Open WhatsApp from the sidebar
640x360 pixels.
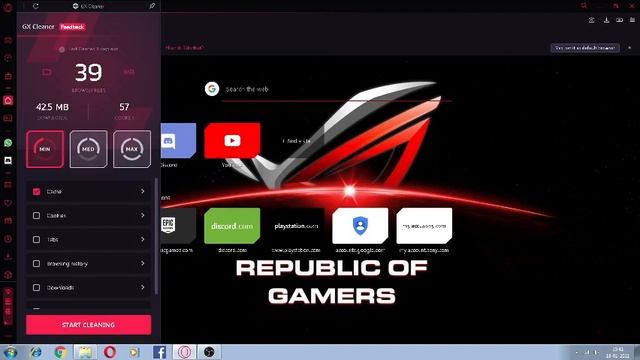pyautogui.click(x=8, y=143)
